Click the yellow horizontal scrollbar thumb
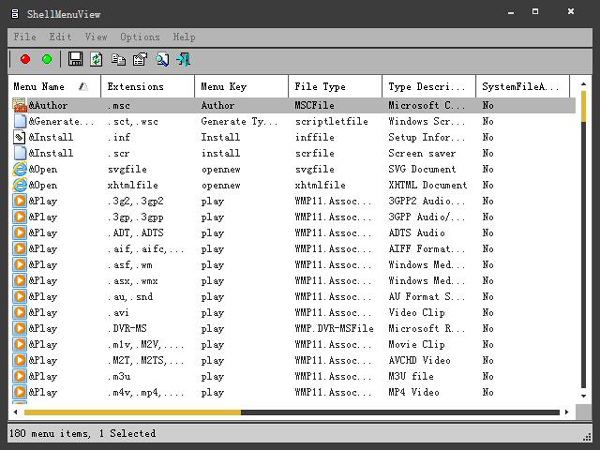The width and height of the screenshot is (600, 450). (x=133, y=412)
